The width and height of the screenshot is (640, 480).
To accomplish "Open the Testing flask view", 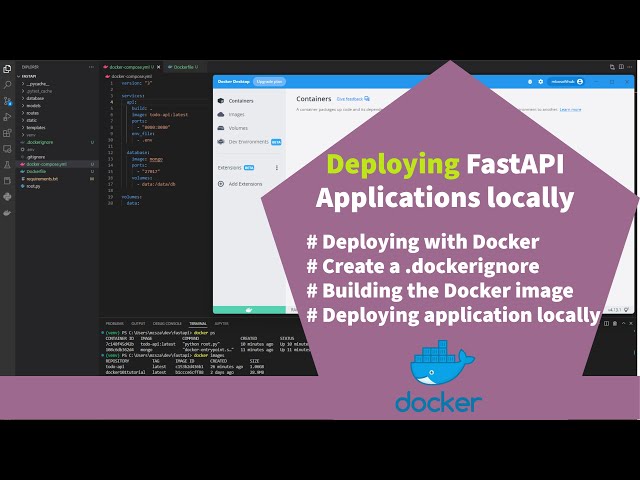I will pos(7,165).
